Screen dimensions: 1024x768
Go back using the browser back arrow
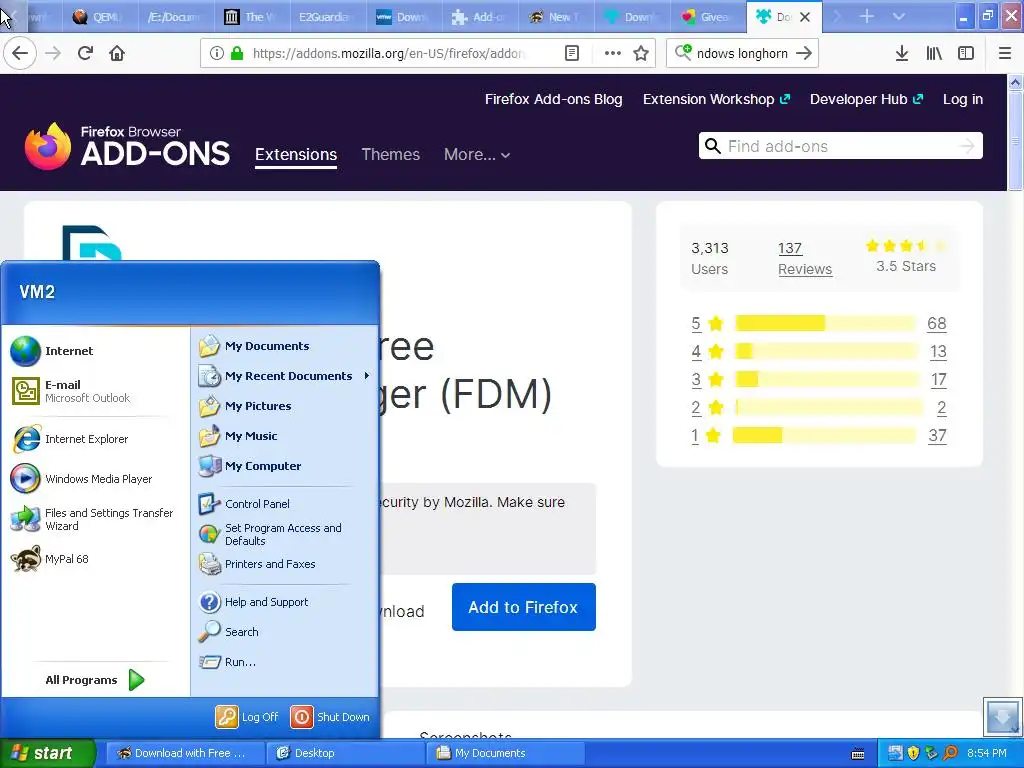click(20, 53)
